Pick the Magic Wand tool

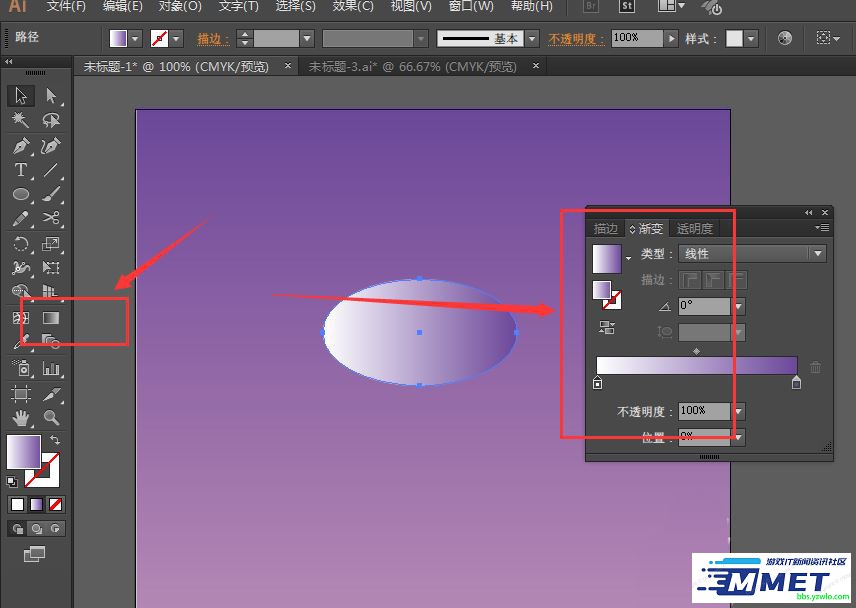(21, 120)
